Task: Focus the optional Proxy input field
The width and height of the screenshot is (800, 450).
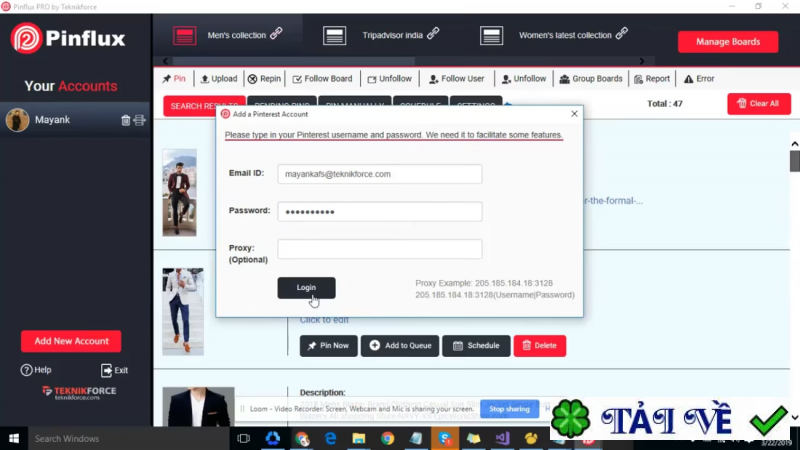Action: click(x=380, y=249)
